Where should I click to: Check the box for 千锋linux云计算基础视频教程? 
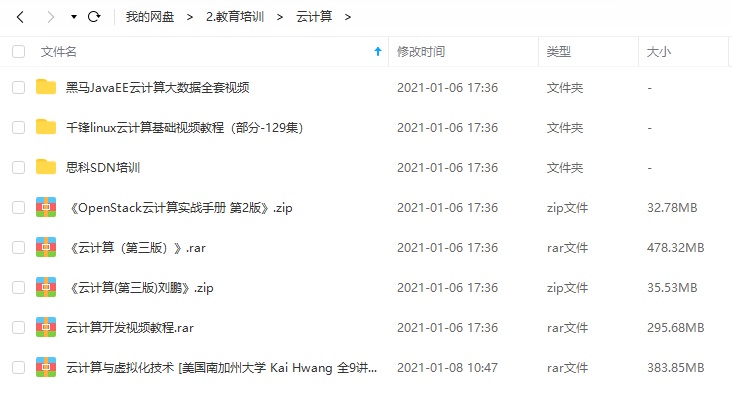point(18,127)
